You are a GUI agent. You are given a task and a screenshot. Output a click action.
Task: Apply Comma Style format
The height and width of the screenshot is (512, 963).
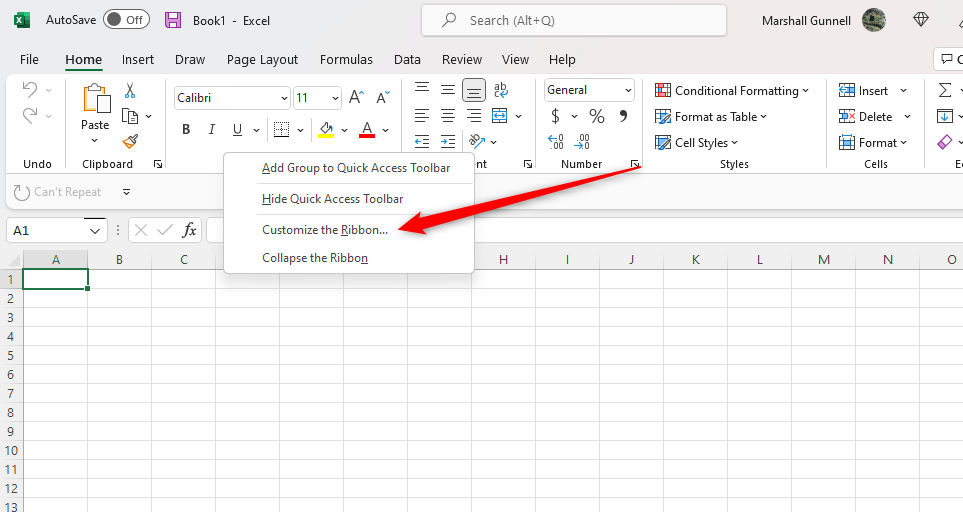tap(623, 116)
